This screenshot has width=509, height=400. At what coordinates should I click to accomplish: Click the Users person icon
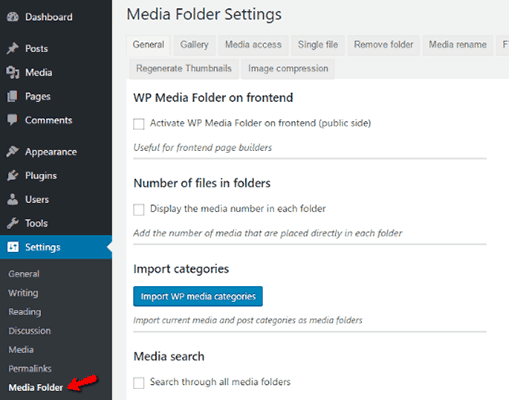pyautogui.click(x=13, y=199)
